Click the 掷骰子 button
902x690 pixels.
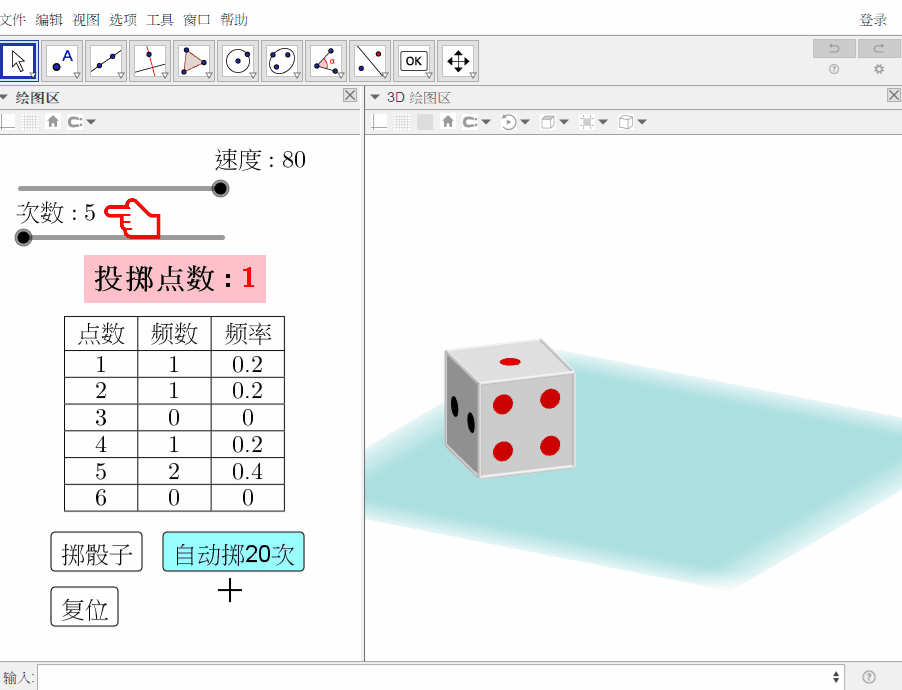(97, 552)
